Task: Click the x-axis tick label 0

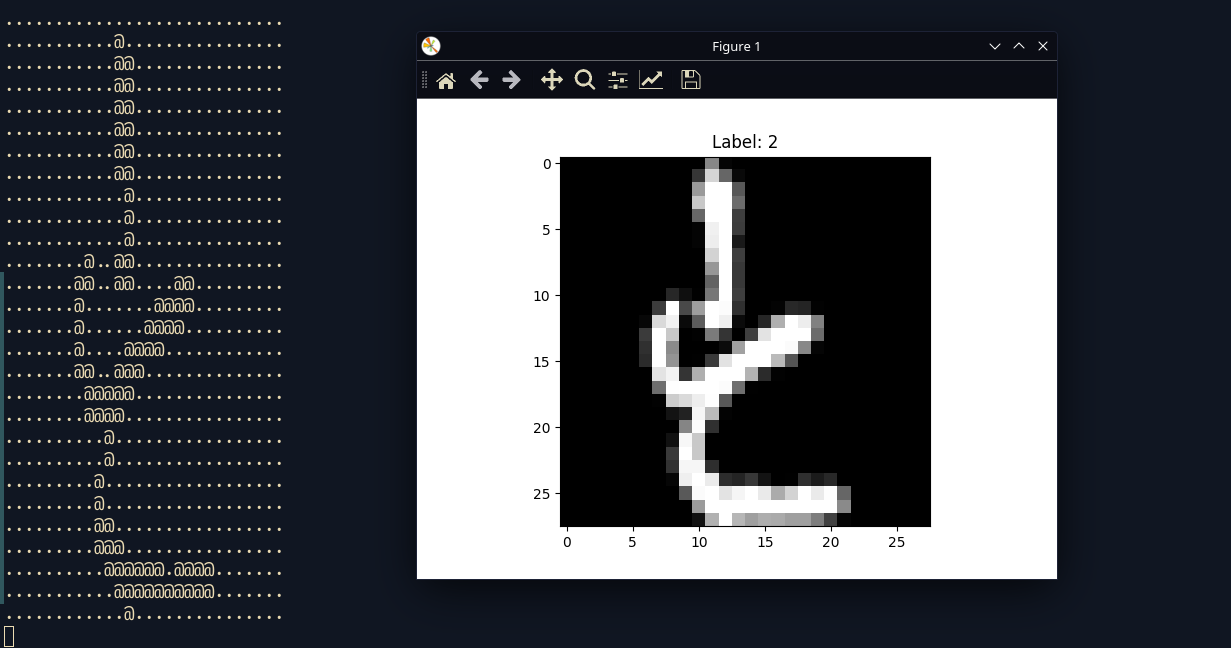Action: point(567,542)
